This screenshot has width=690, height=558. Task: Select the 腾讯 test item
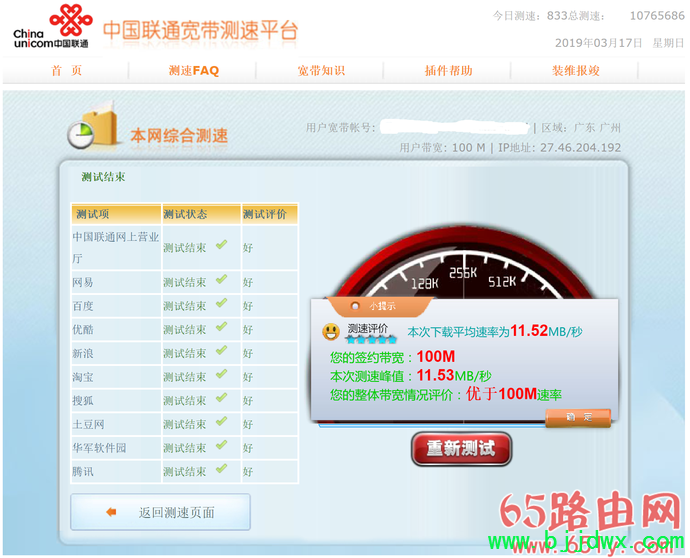[83, 472]
